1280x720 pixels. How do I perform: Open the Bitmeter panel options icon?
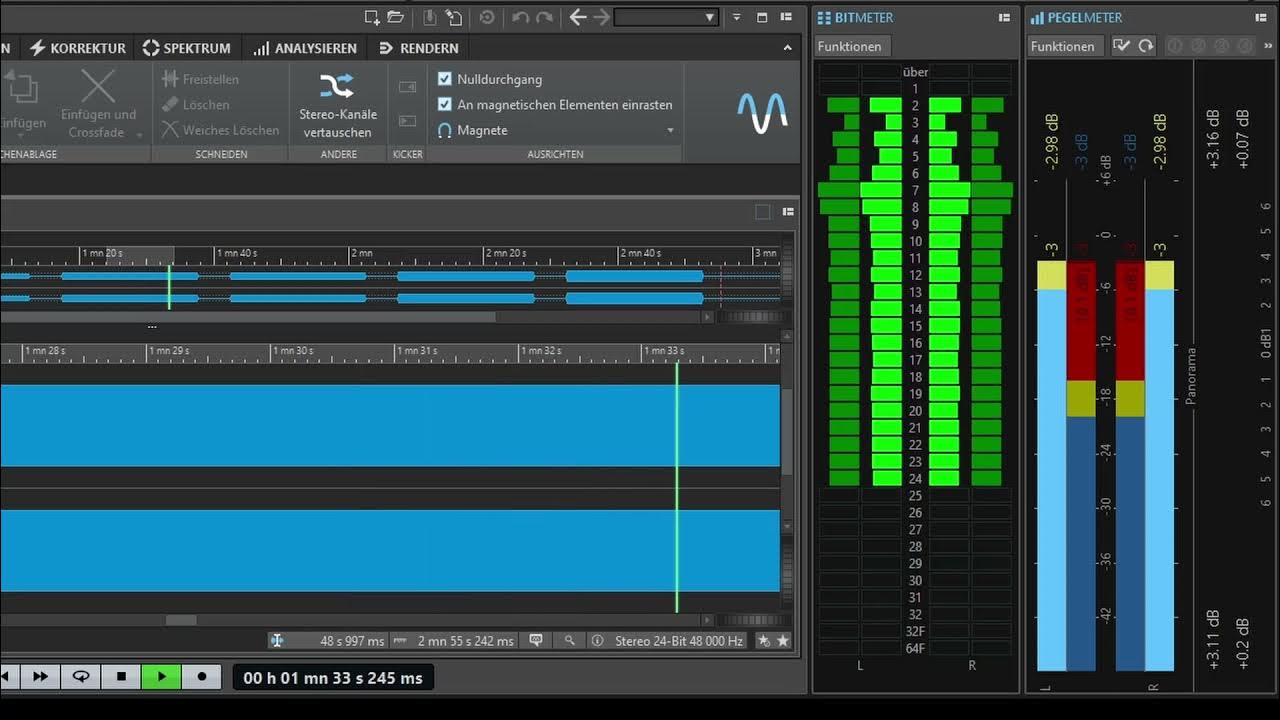(x=1004, y=18)
